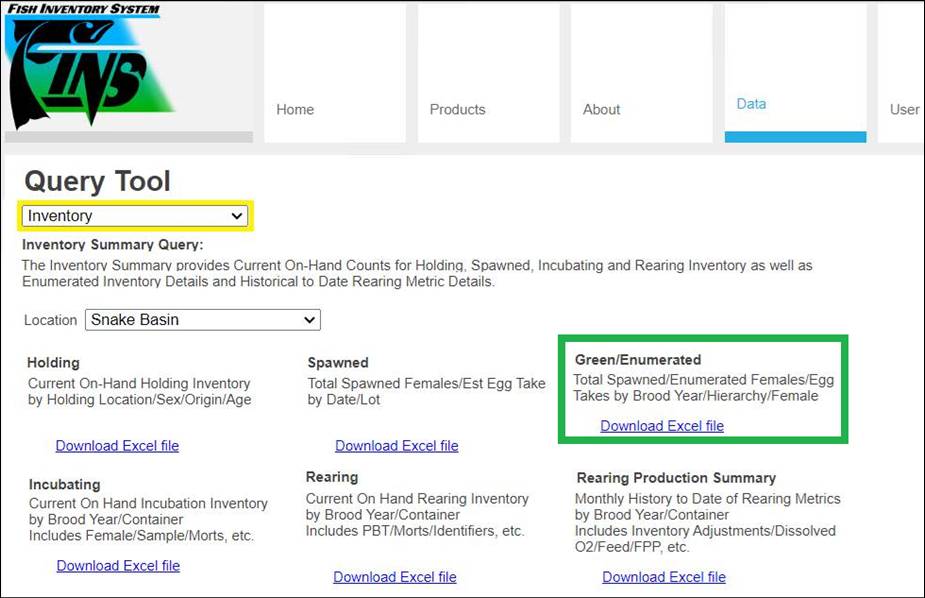Click the Green/Enumerated section heading
Viewport: 925px width, 598px height.
(638, 360)
